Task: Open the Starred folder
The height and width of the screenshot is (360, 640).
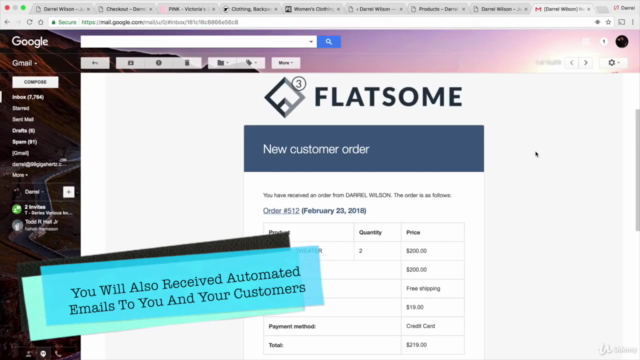Action: pyautogui.click(x=21, y=108)
